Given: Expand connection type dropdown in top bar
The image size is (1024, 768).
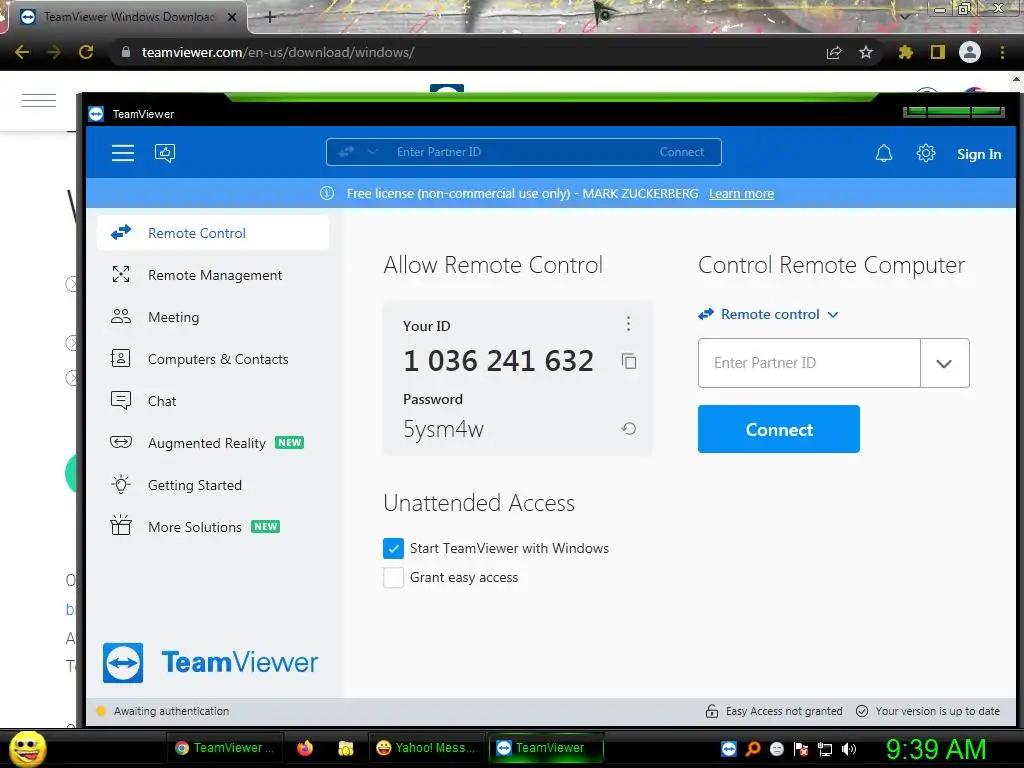Looking at the screenshot, I should point(372,152).
